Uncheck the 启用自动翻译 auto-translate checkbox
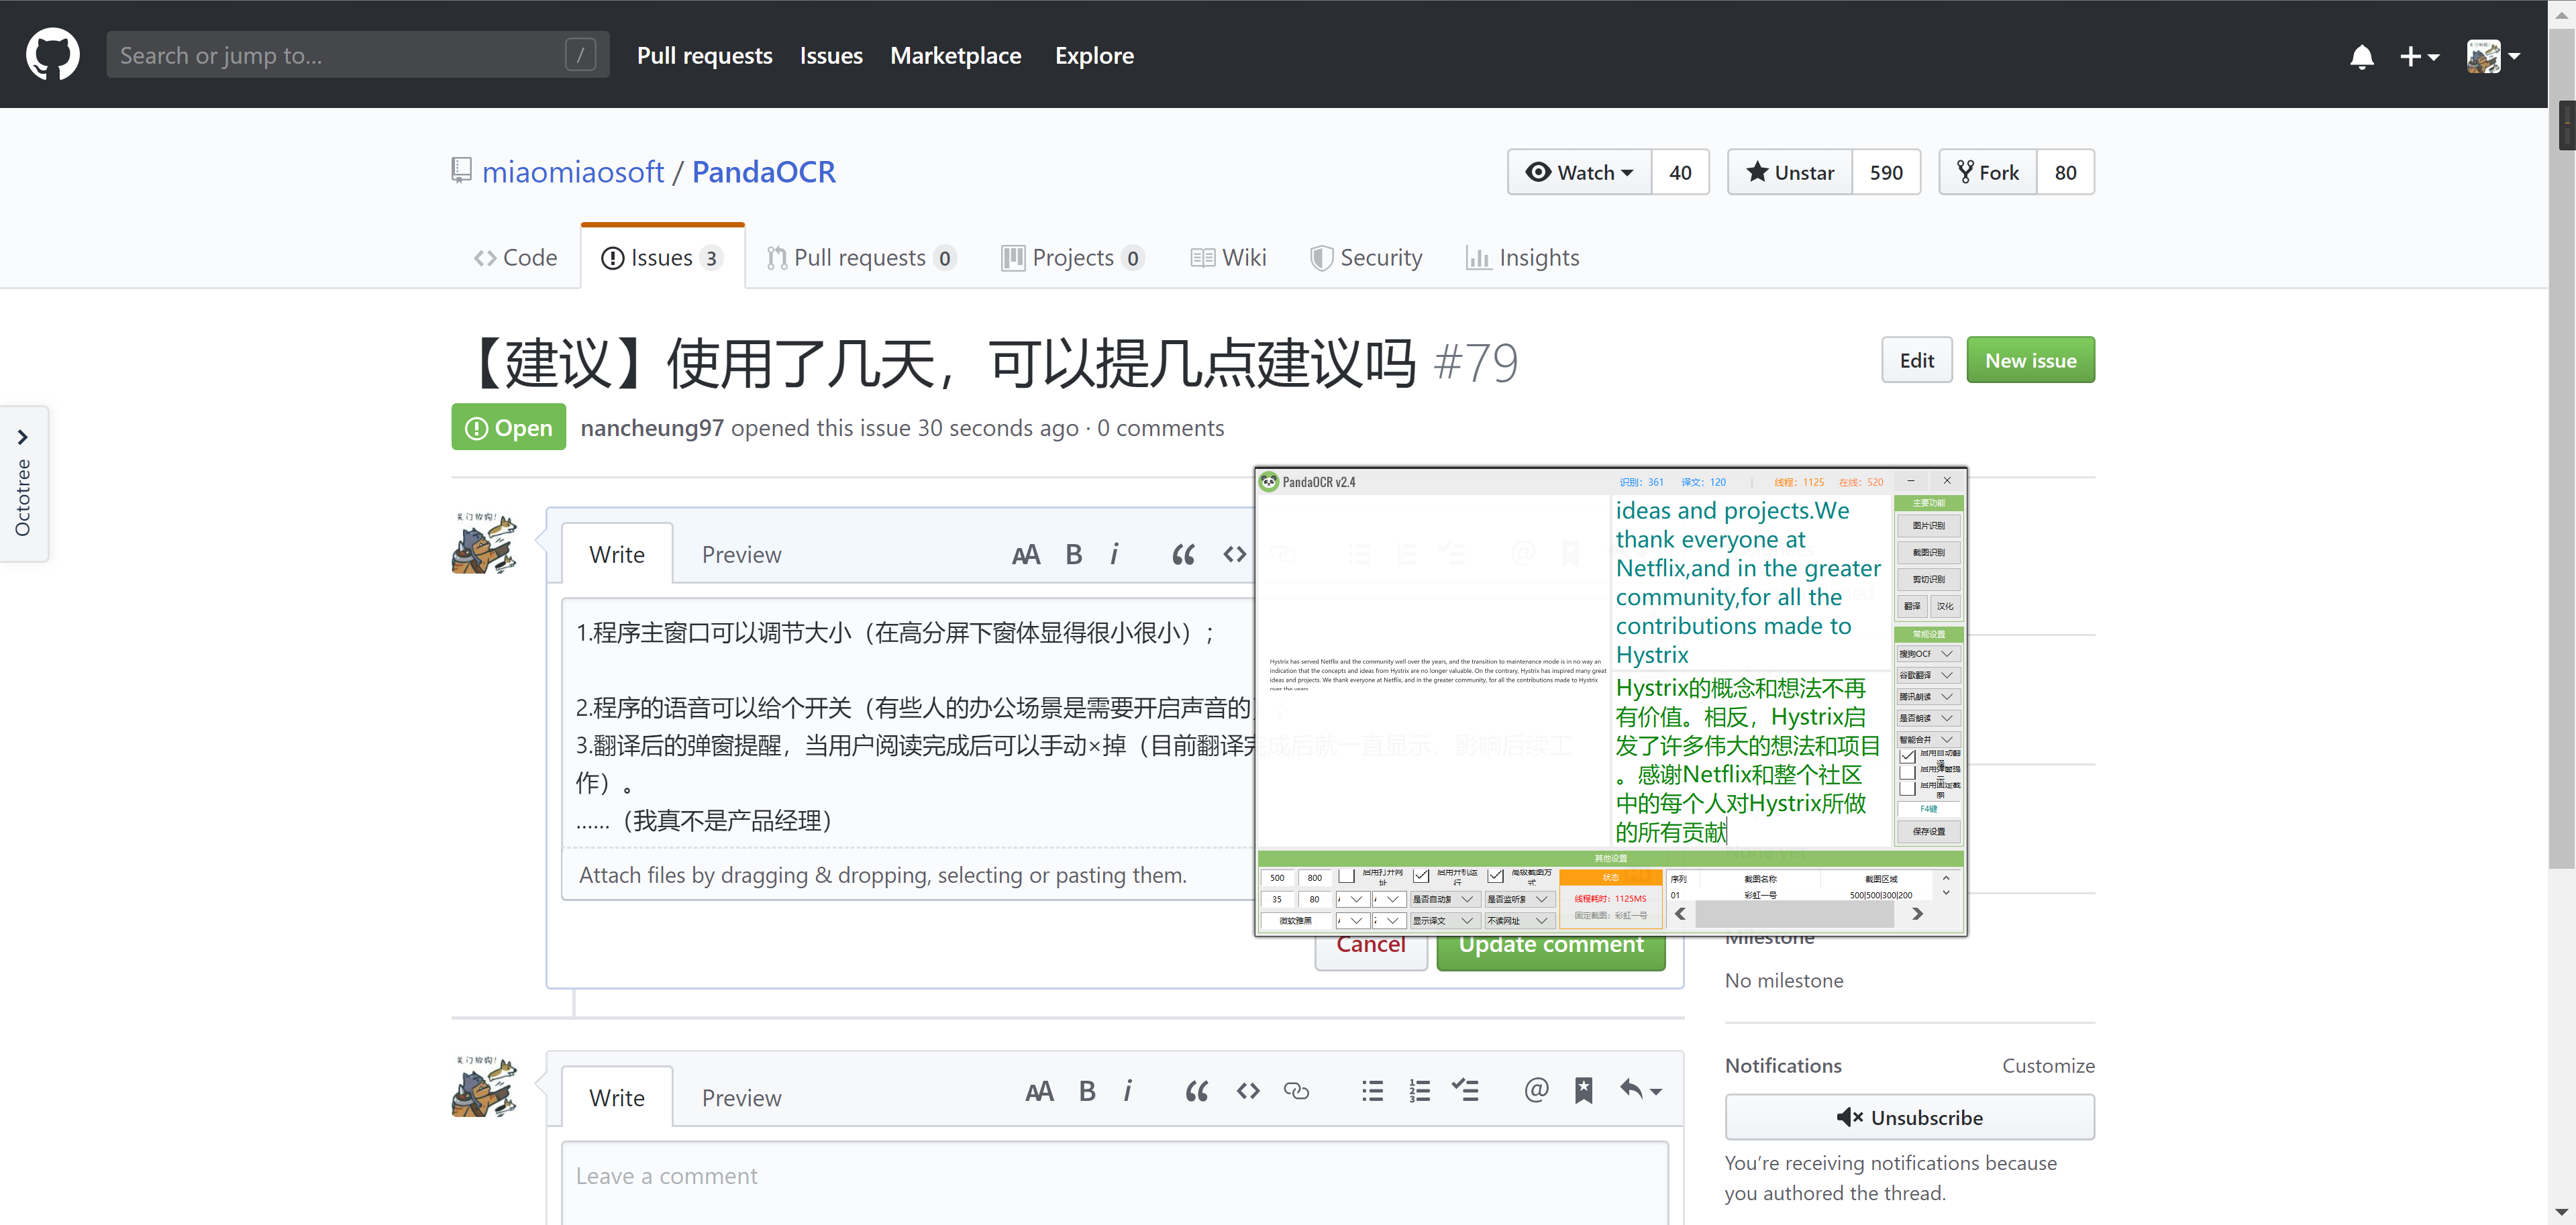The height and width of the screenshot is (1225, 2576). coord(1907,756)
